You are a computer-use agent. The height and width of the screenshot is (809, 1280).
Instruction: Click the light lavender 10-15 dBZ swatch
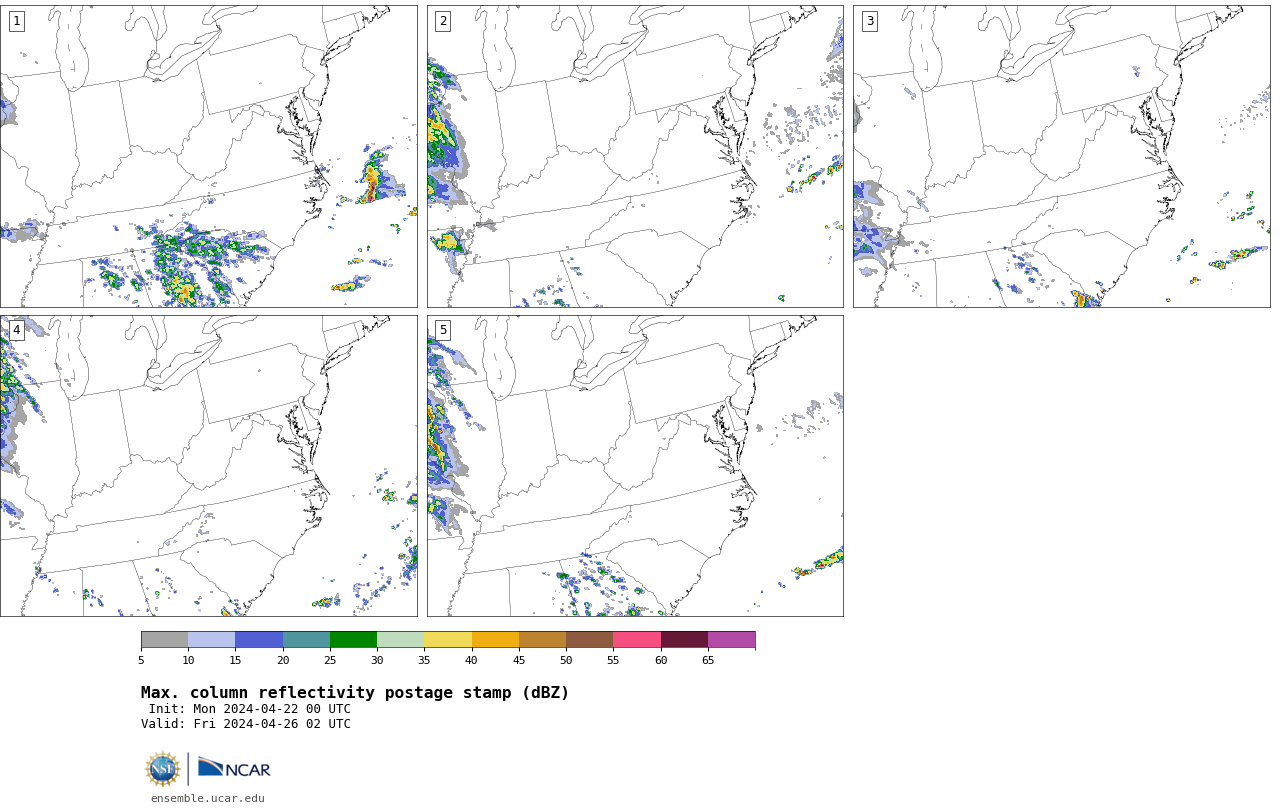(211, 640)
